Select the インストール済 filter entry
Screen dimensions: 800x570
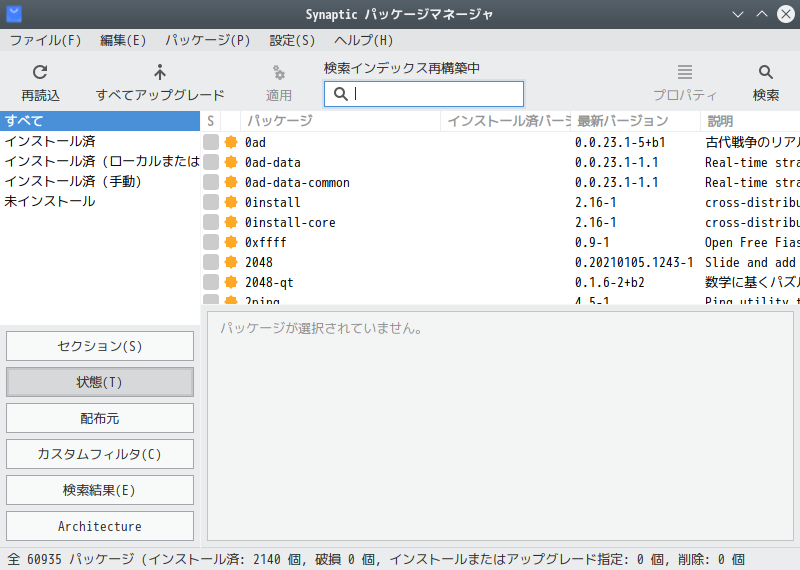click(x=100, y=141)
